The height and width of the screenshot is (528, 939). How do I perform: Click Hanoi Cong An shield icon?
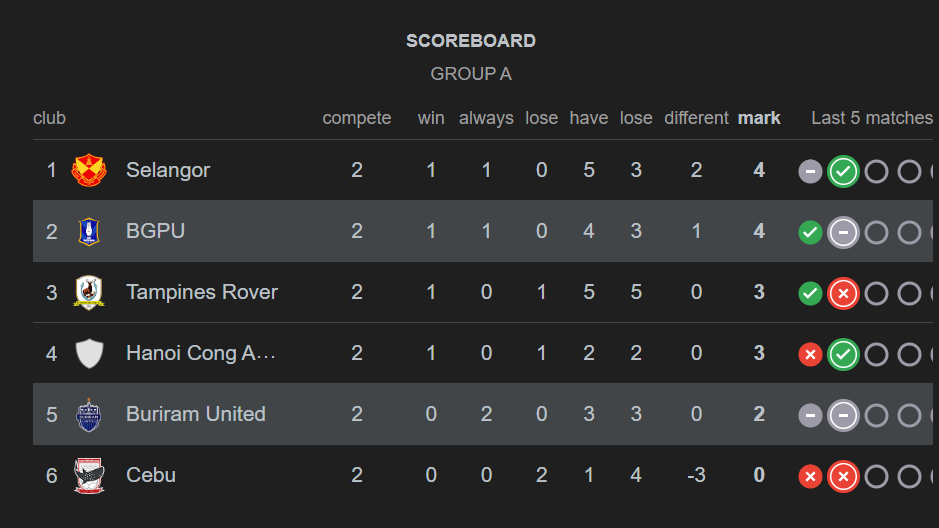coord(89,353)
